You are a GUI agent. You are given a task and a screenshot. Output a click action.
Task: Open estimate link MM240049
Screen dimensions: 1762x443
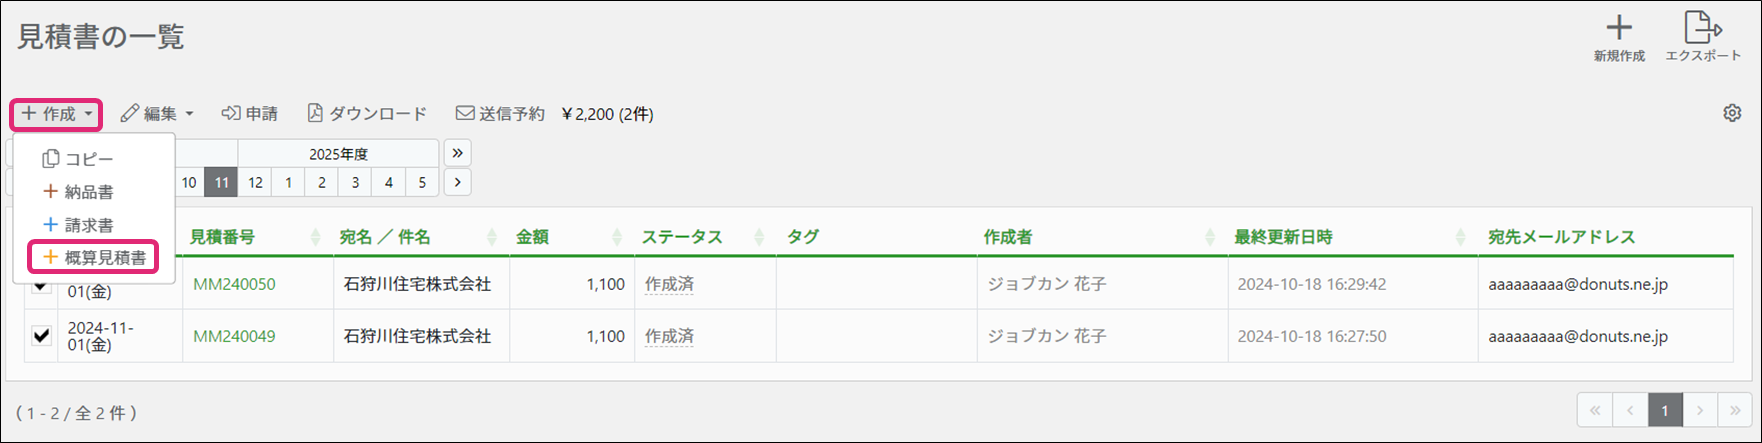pyautogui.click(x=234, y=336)
